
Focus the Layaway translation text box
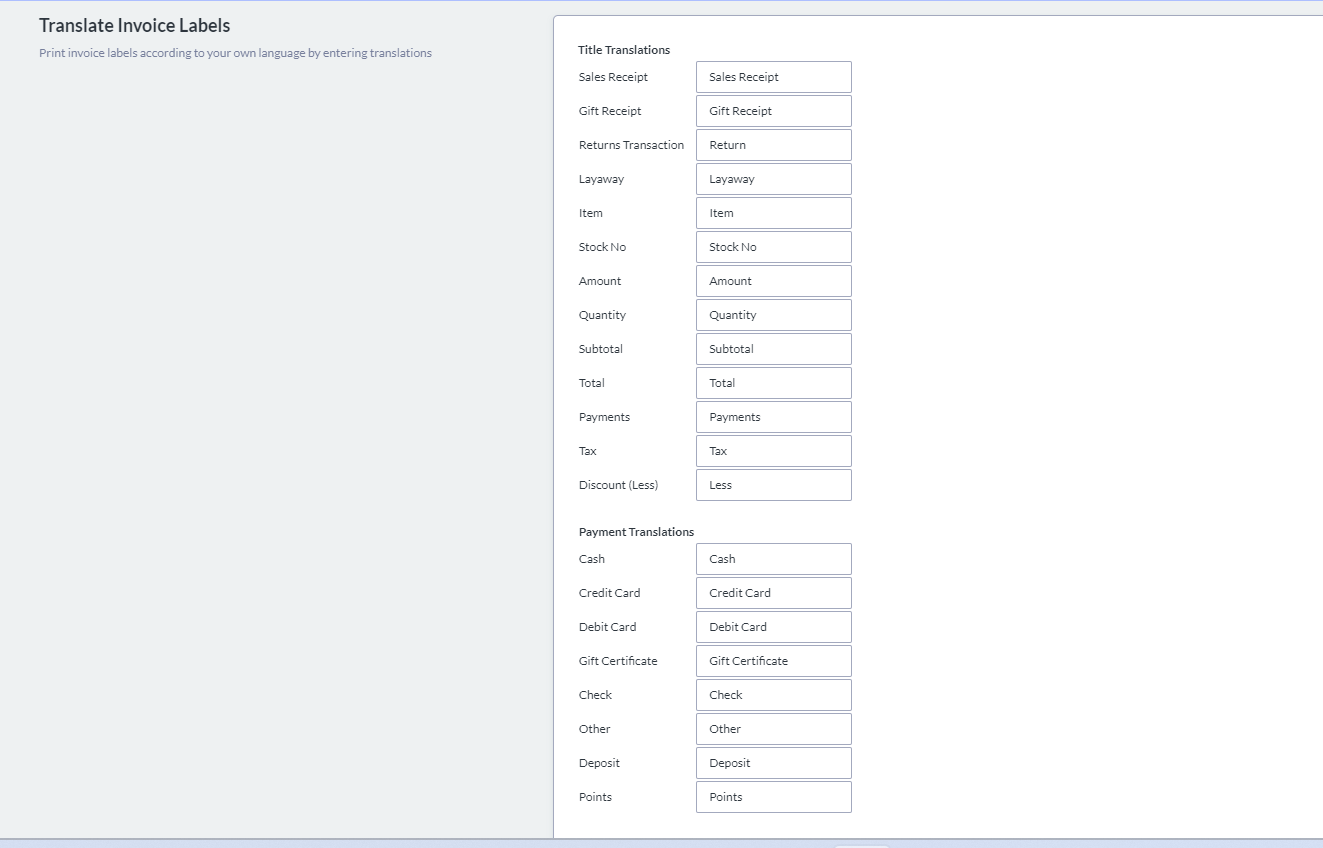pyautogui.click(x=773, y=179)
